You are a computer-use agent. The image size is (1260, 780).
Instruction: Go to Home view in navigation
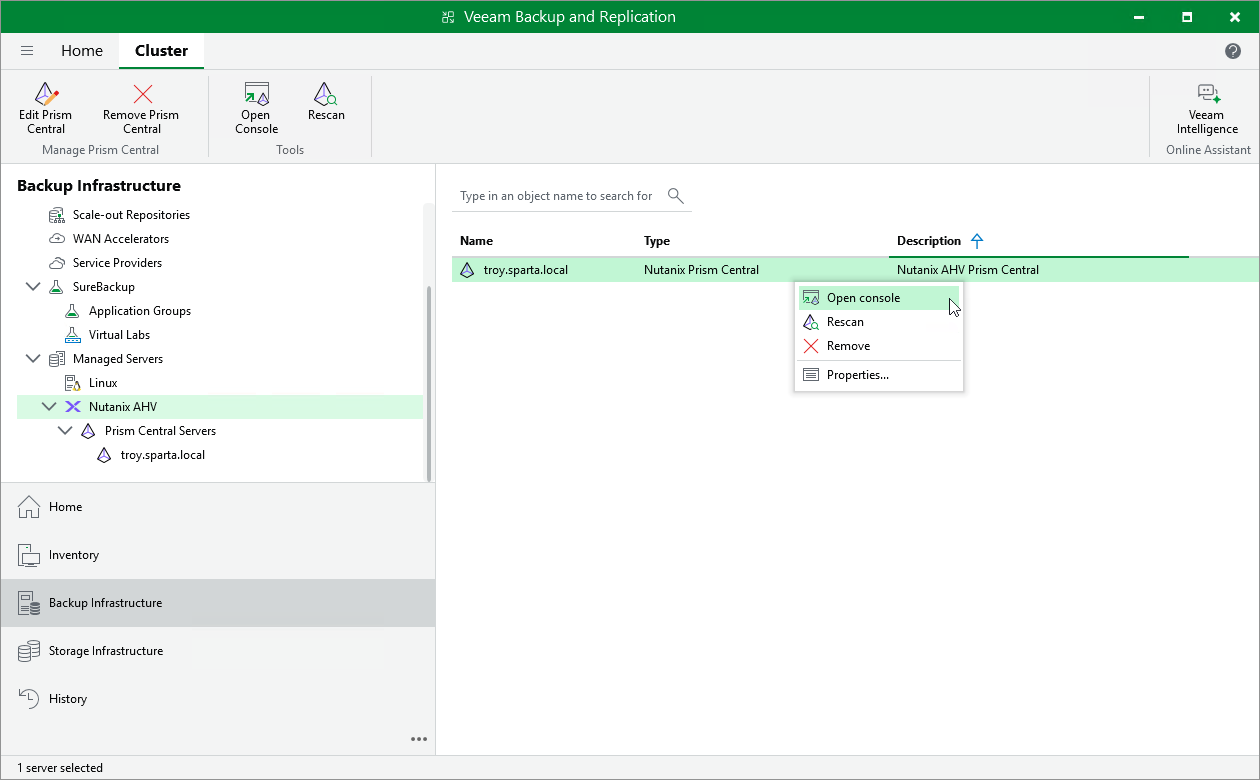point(218,507)
